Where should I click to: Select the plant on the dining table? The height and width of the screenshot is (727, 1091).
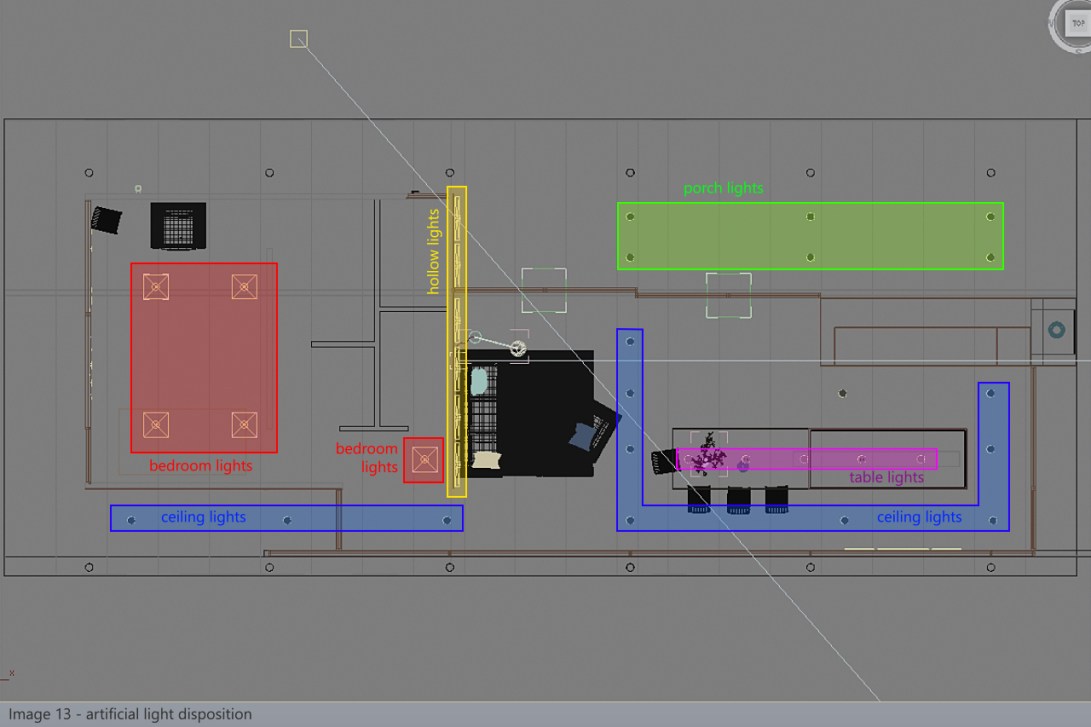pos(711,454)
